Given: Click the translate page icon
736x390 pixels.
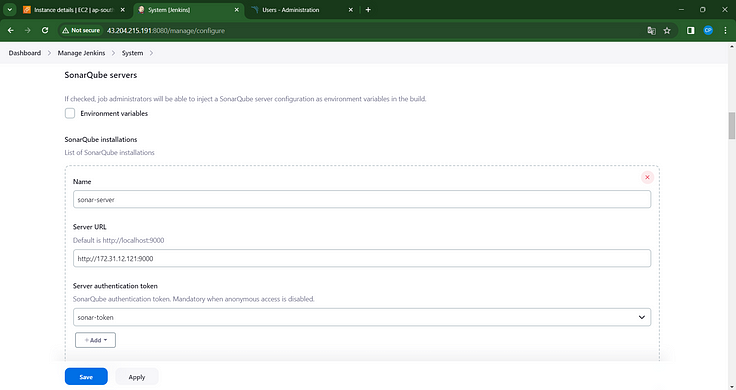Looking at the screenshot, I should (x=652, y=31).
